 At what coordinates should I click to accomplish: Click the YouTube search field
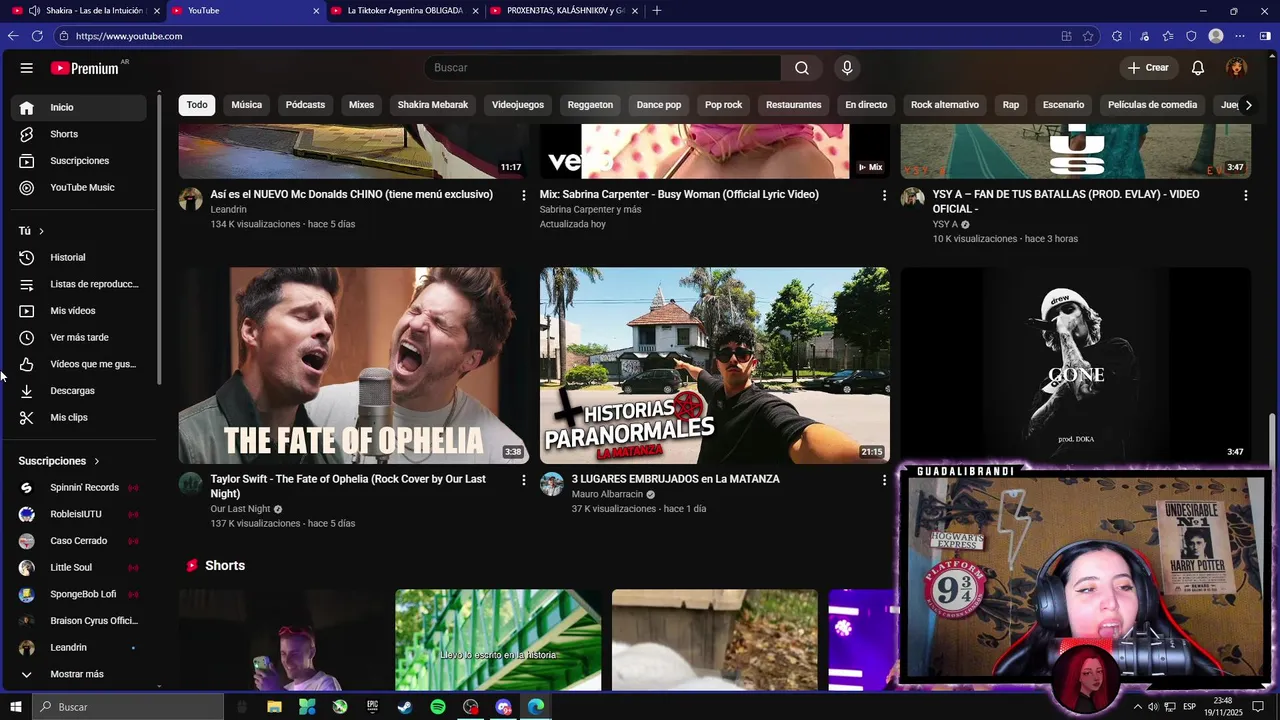coord(603,68)
